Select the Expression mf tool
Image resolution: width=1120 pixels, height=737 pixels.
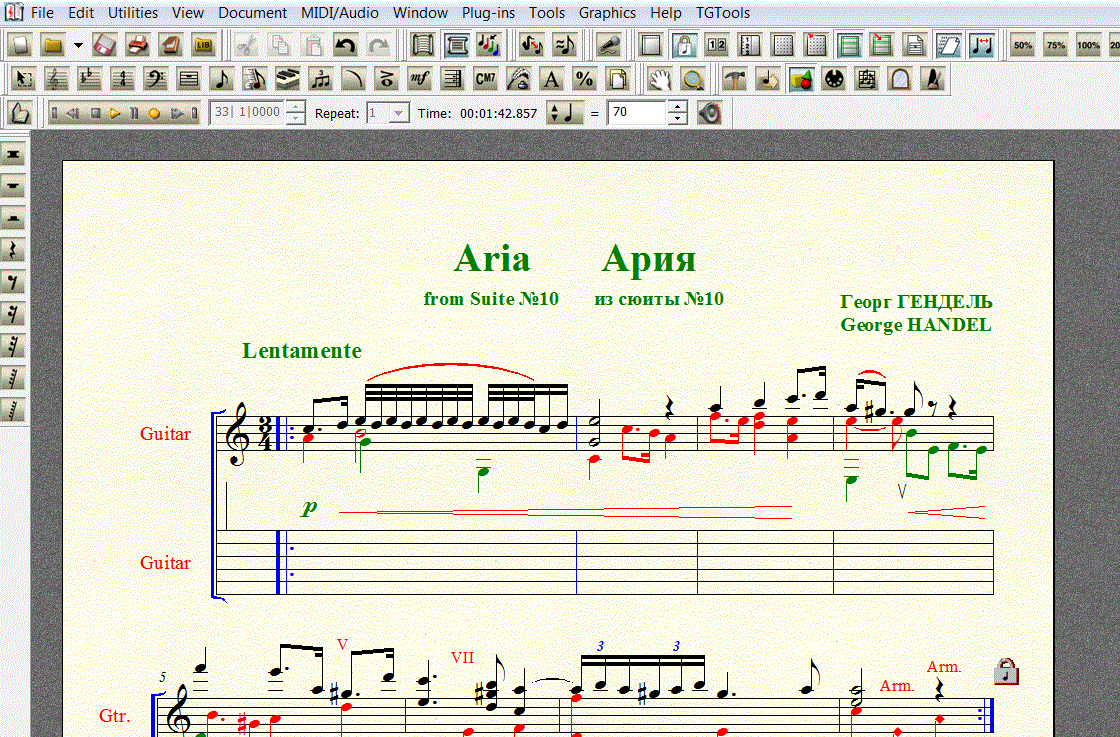point(419,79)
